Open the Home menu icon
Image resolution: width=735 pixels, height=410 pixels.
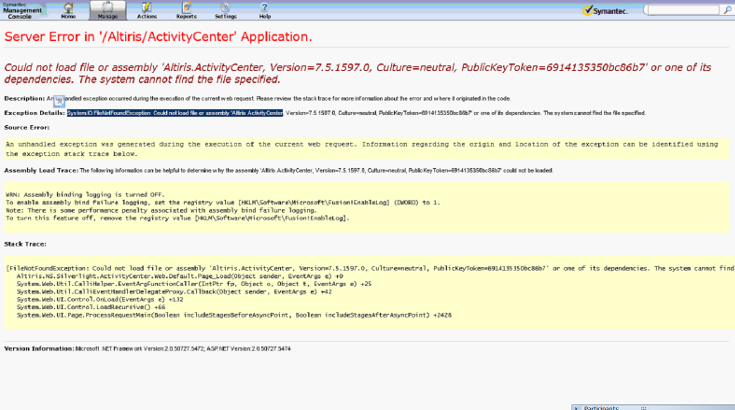coord(68,10)
